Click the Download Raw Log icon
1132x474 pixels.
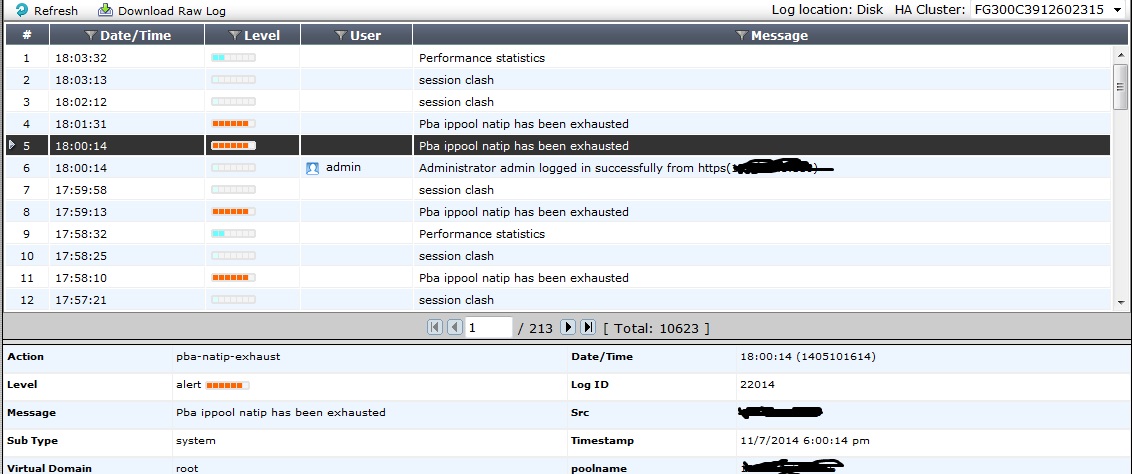[105, 10]
